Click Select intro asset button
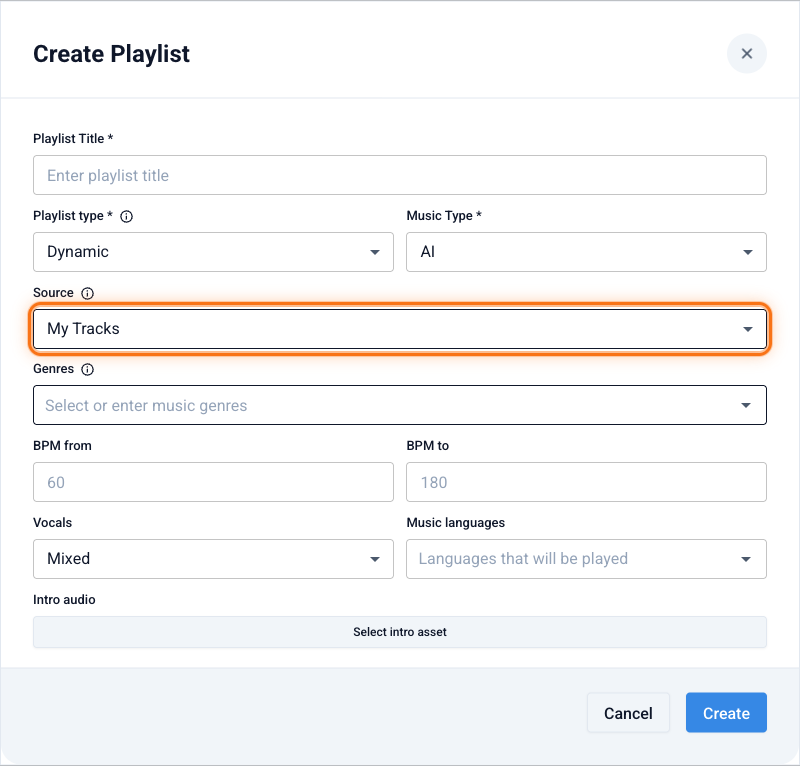The width and height of the screenshot is (800, 766). coord(399,632)
